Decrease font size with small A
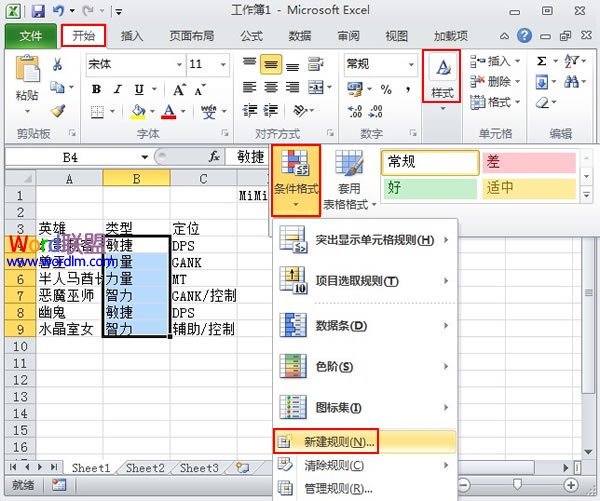This screenshot has width=600, height=501. [200, 90]
